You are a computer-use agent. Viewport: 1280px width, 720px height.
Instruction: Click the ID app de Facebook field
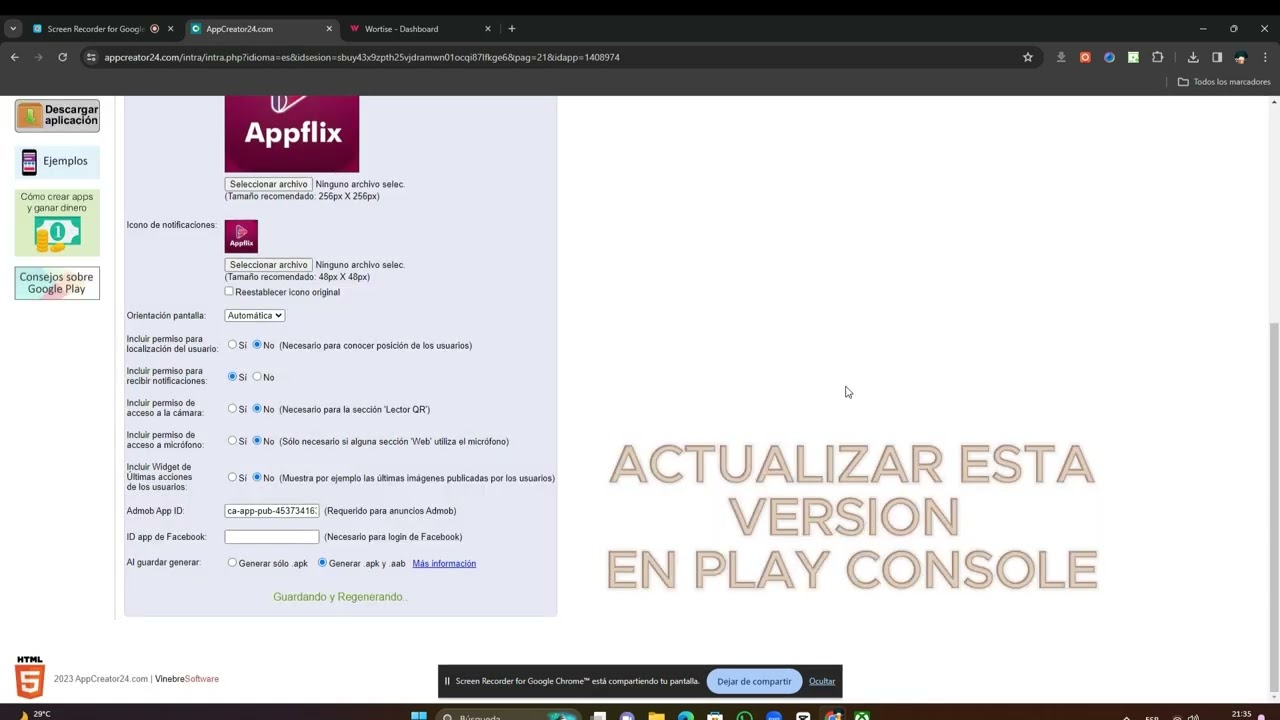272,537
